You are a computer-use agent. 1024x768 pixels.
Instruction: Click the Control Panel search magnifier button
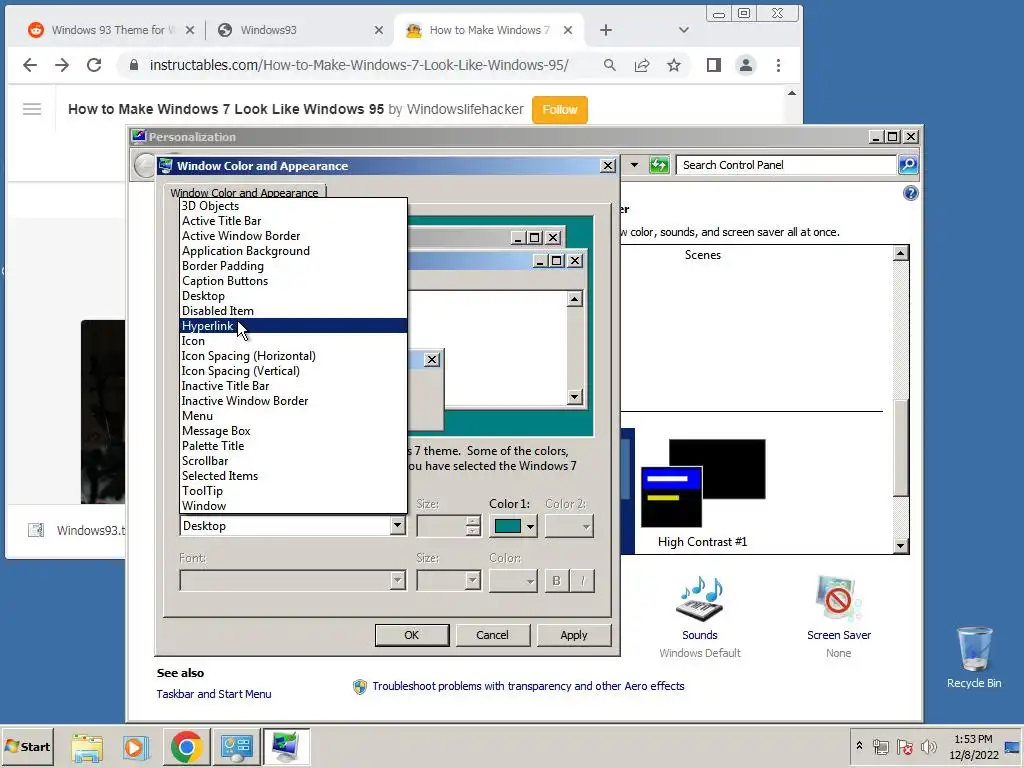[x=908, y=165]
